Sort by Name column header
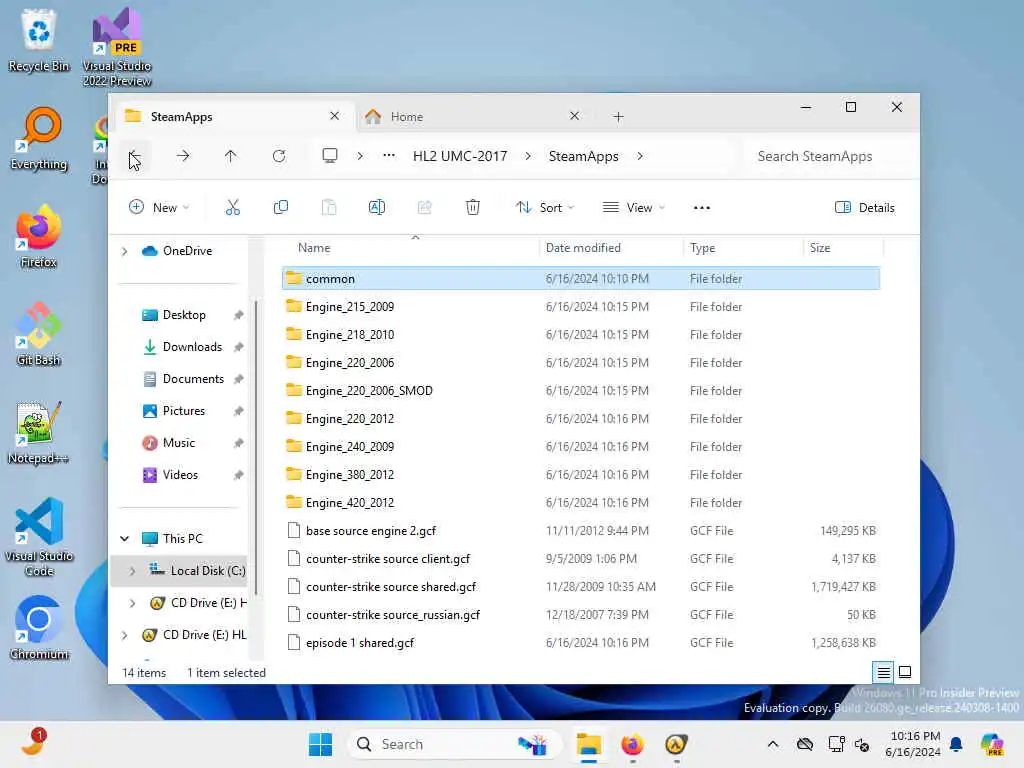 point(410,248)
